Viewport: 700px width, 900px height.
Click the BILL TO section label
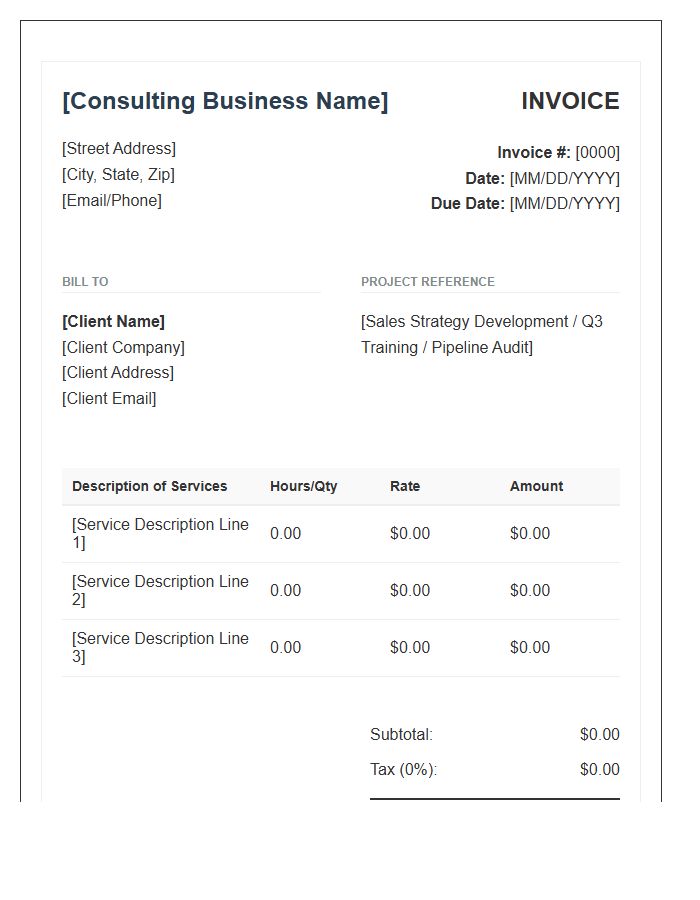(x=85, y=282)
